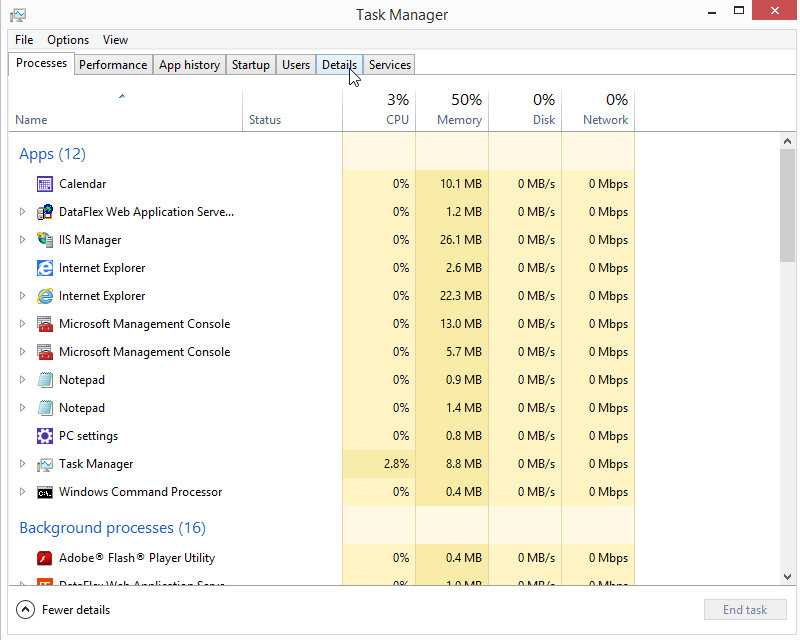800x640 pixels.
Task: Expand the Microsoft Management Console 13.0 MB row
Action: [22, 324]
